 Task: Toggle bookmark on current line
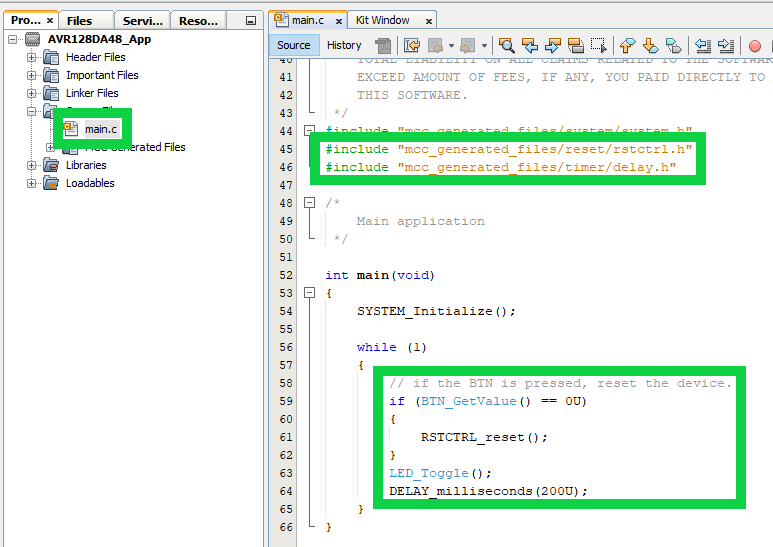coord(673,45)
